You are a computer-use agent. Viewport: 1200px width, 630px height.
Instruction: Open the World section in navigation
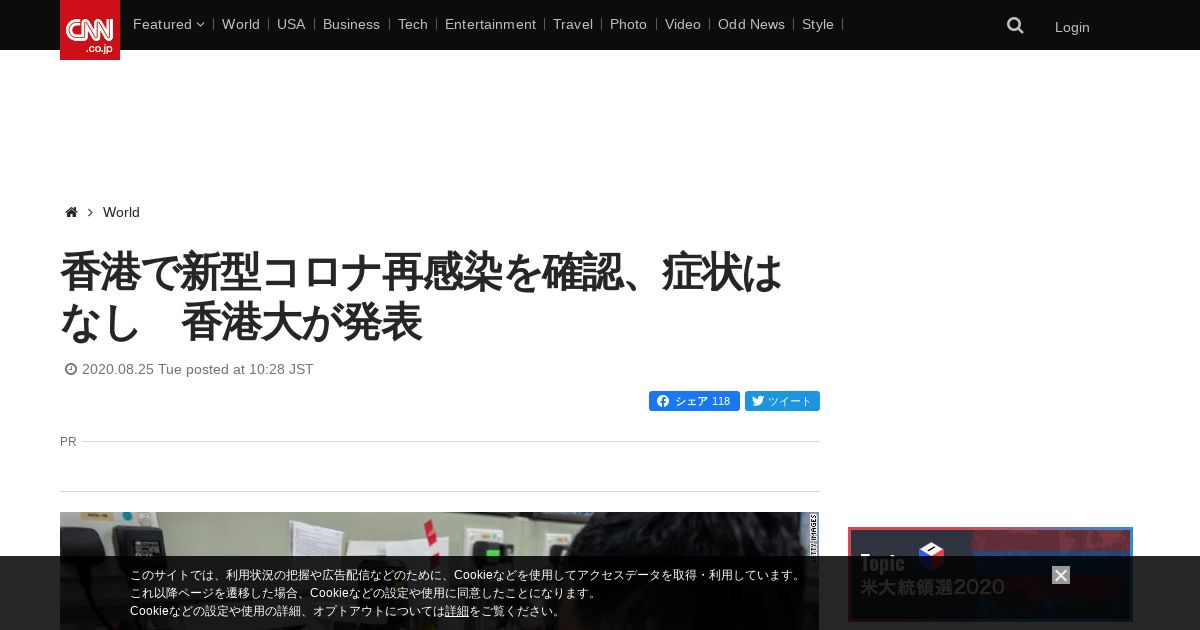(x=241, y=24)
